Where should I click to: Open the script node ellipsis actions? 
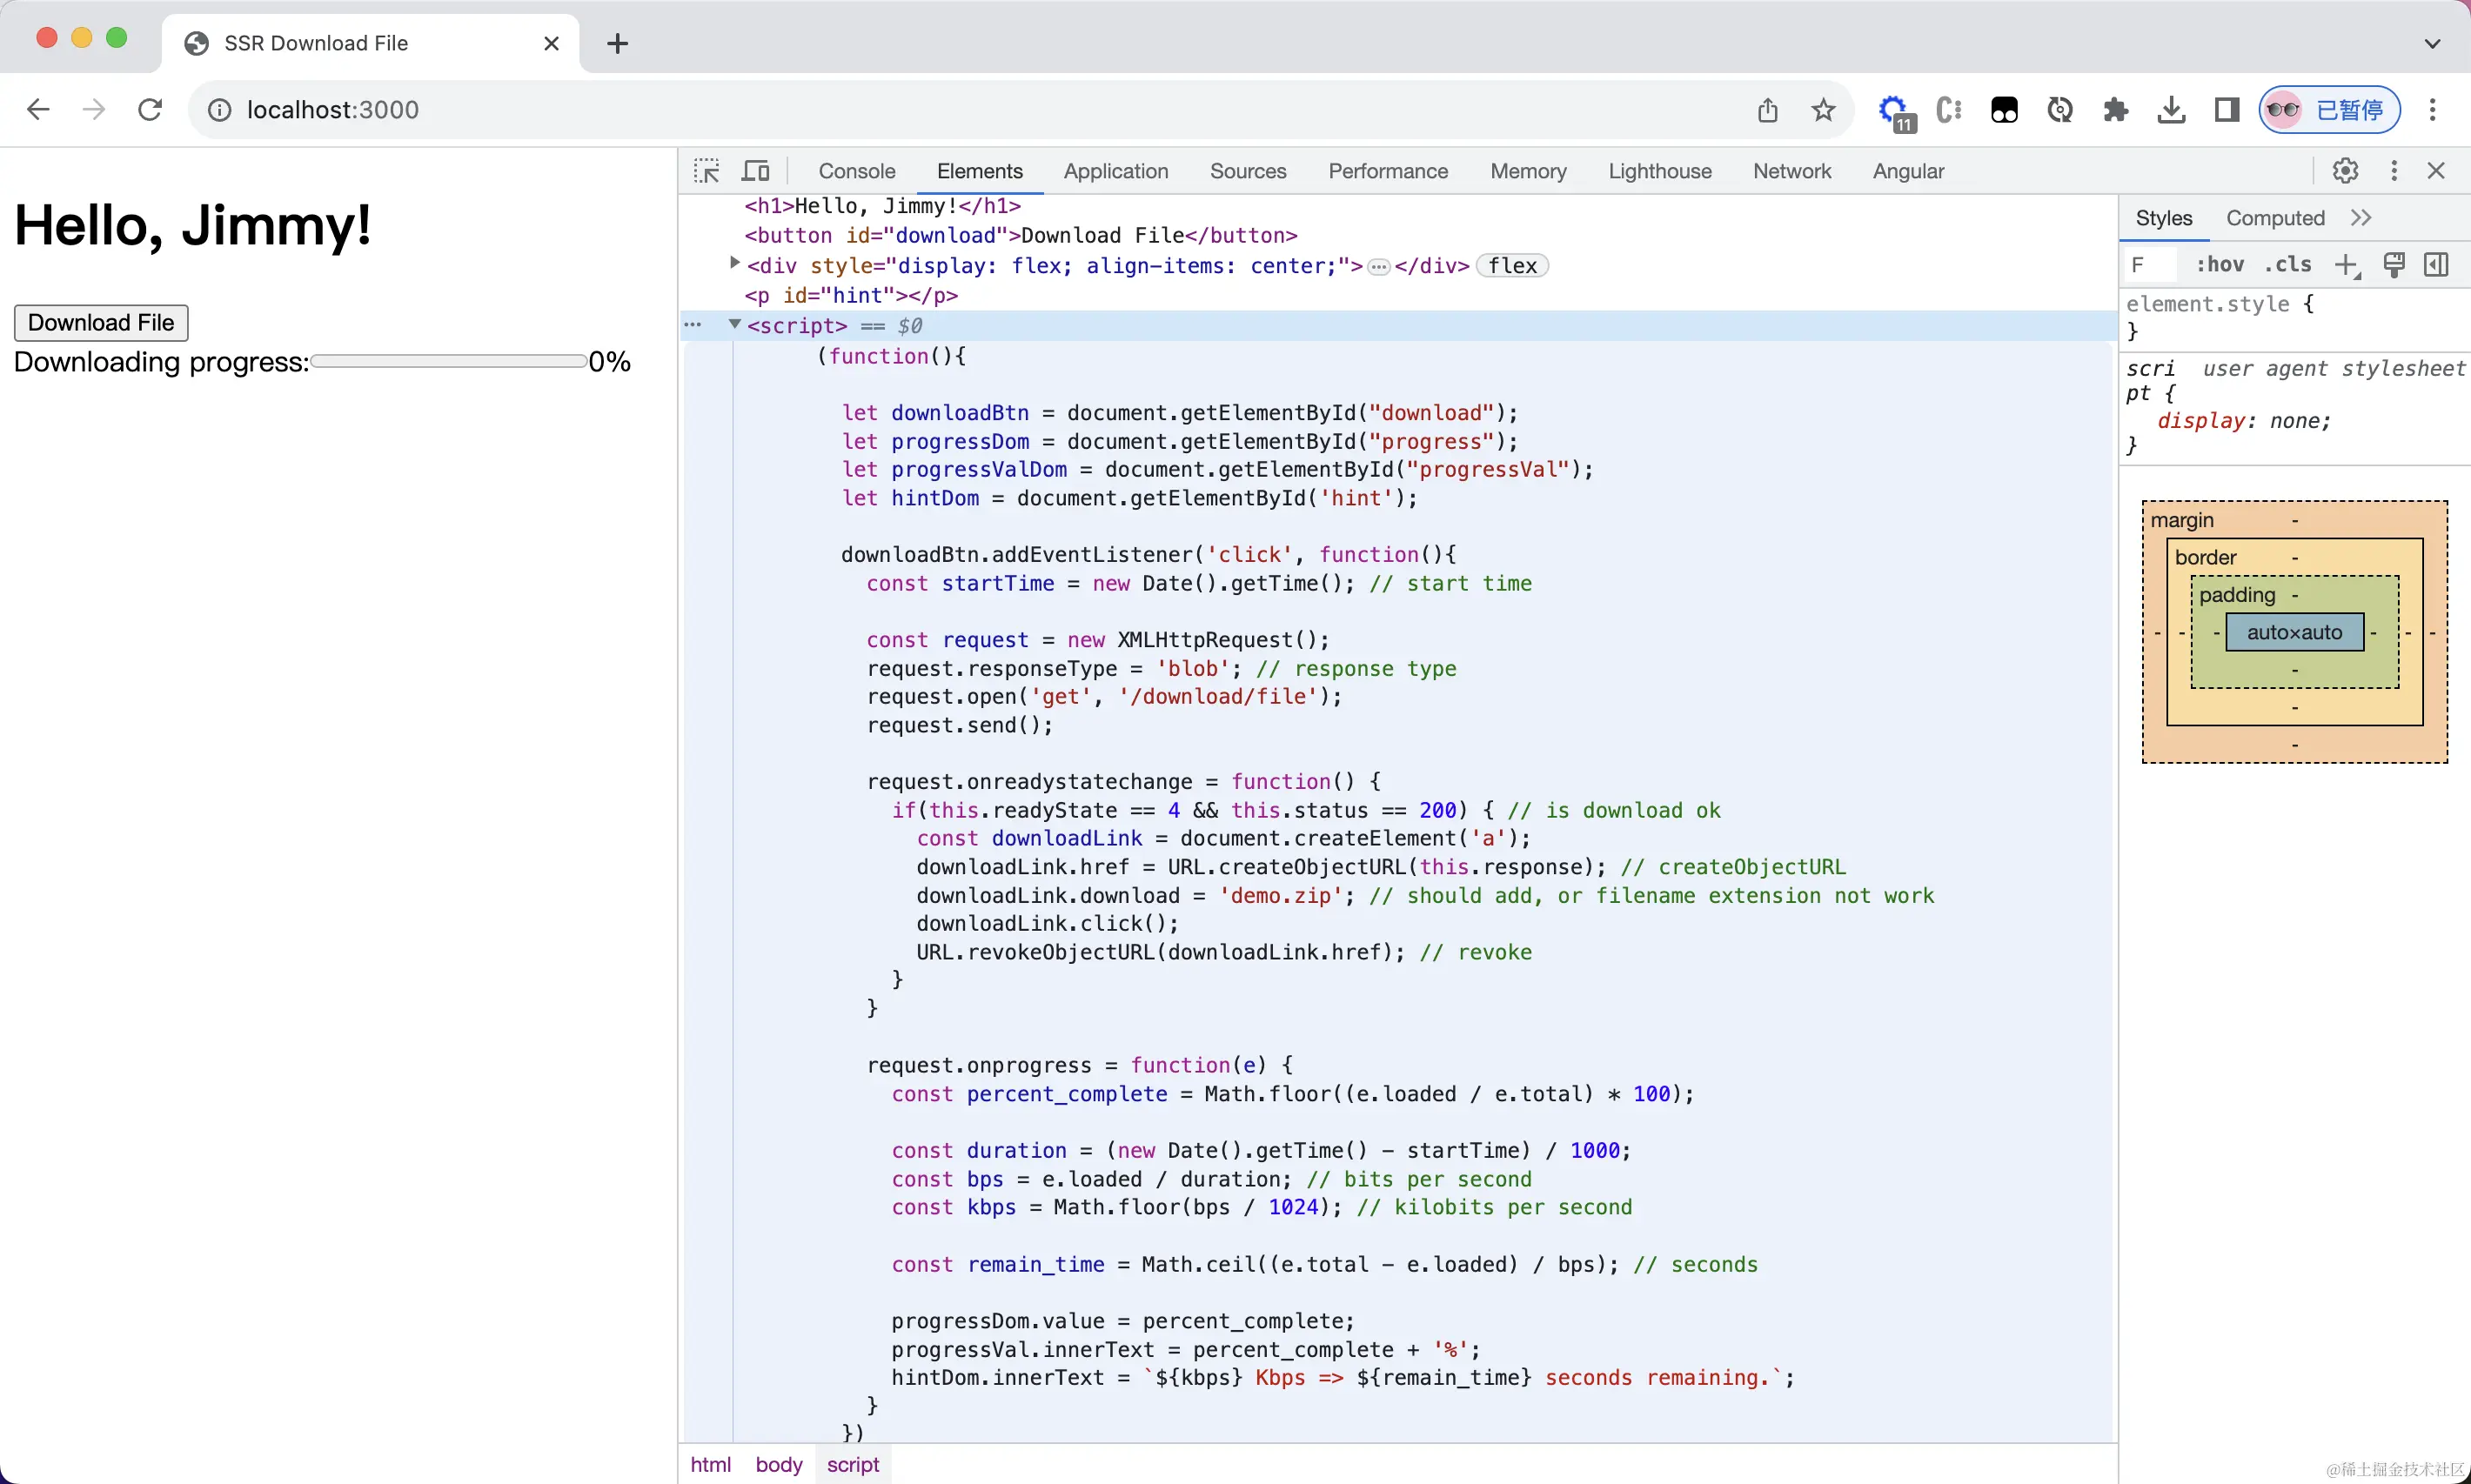[x=693, y=324]
